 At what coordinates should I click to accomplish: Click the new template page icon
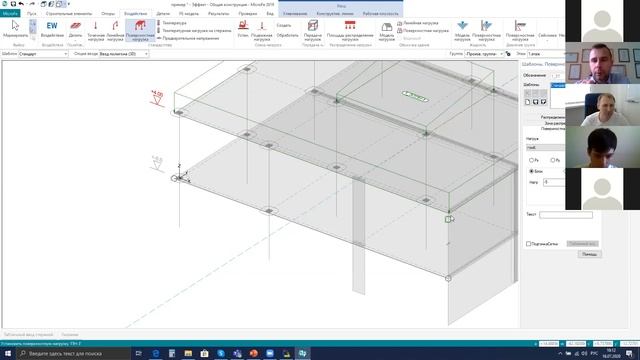tap(527, 102)
